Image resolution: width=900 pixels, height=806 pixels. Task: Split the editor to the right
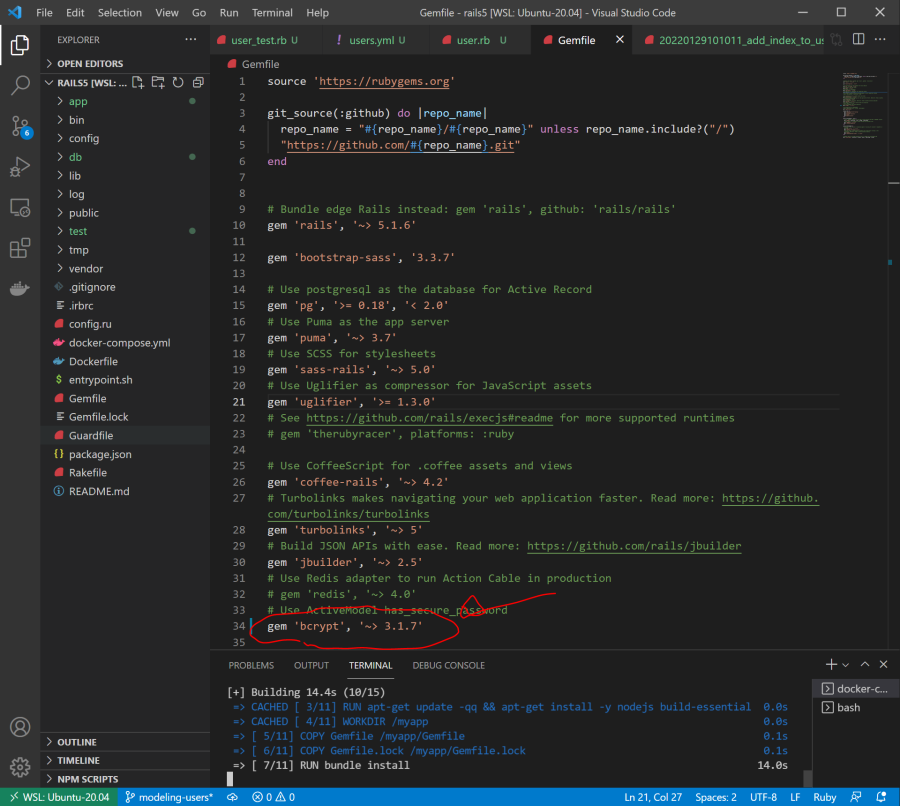[x=858, y=40]
